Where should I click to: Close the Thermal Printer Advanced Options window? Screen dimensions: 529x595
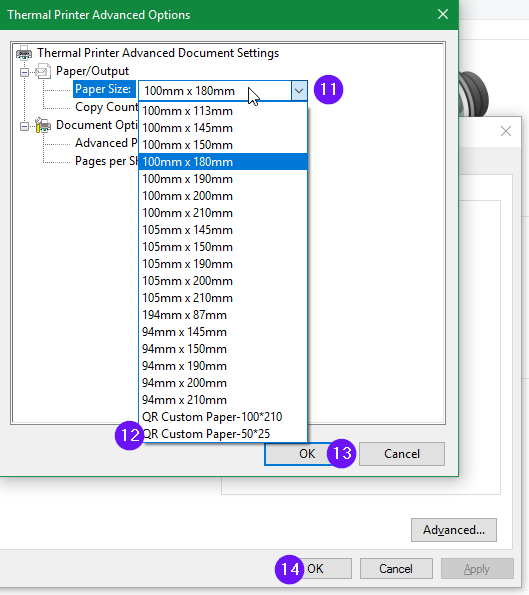443,15
